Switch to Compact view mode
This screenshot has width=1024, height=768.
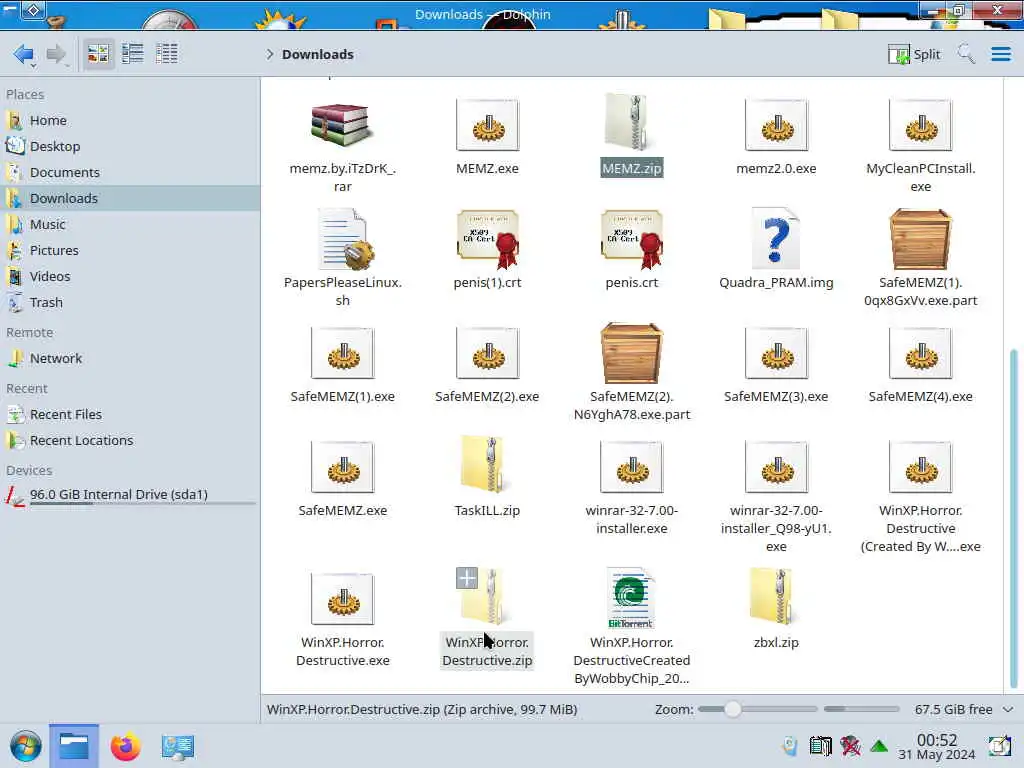(x=133, y=54)
